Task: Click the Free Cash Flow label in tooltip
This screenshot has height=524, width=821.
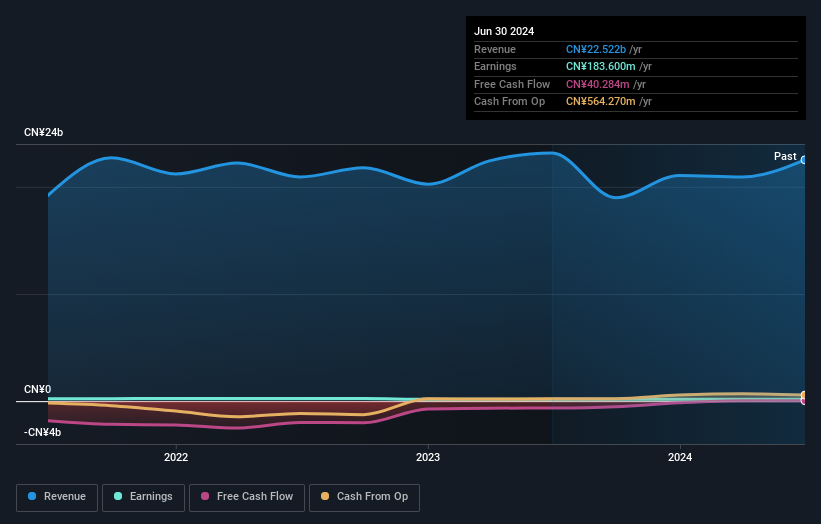Action: 512,84
